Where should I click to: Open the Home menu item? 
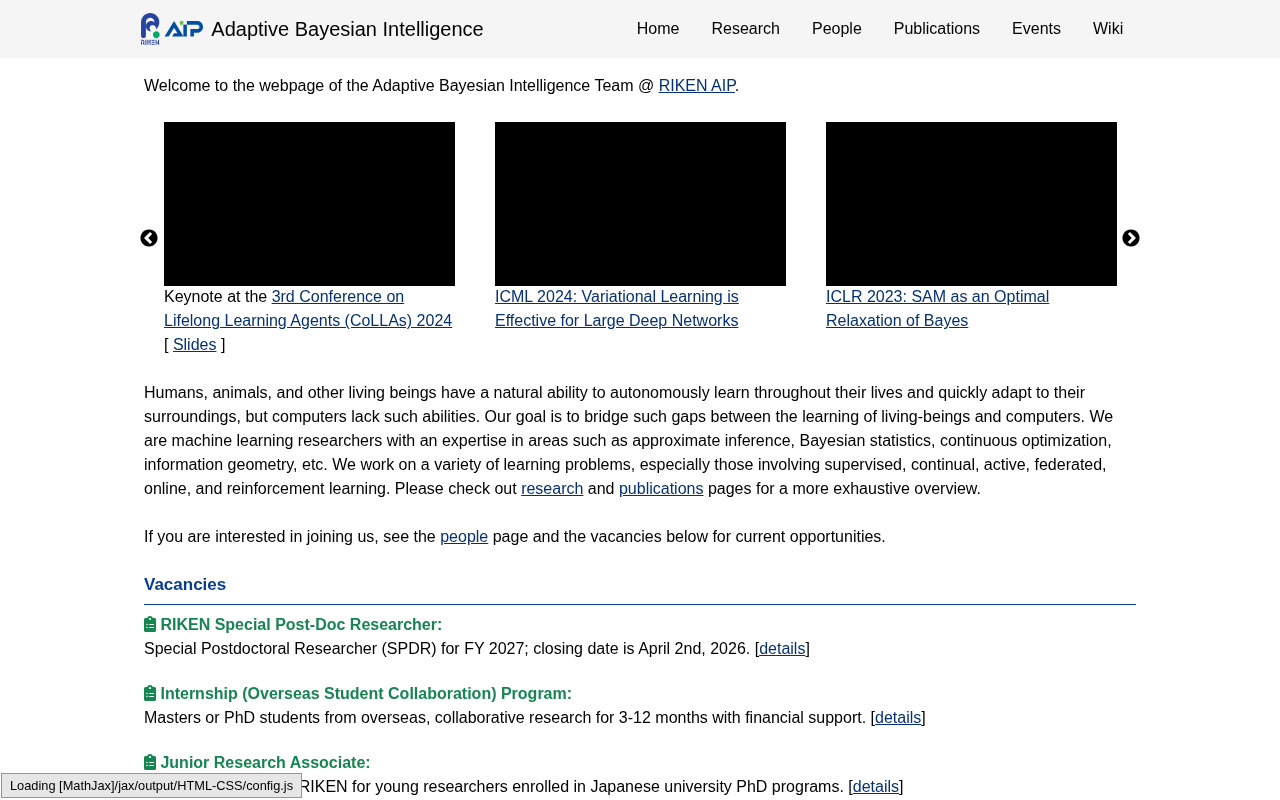[x=658, y=29]
